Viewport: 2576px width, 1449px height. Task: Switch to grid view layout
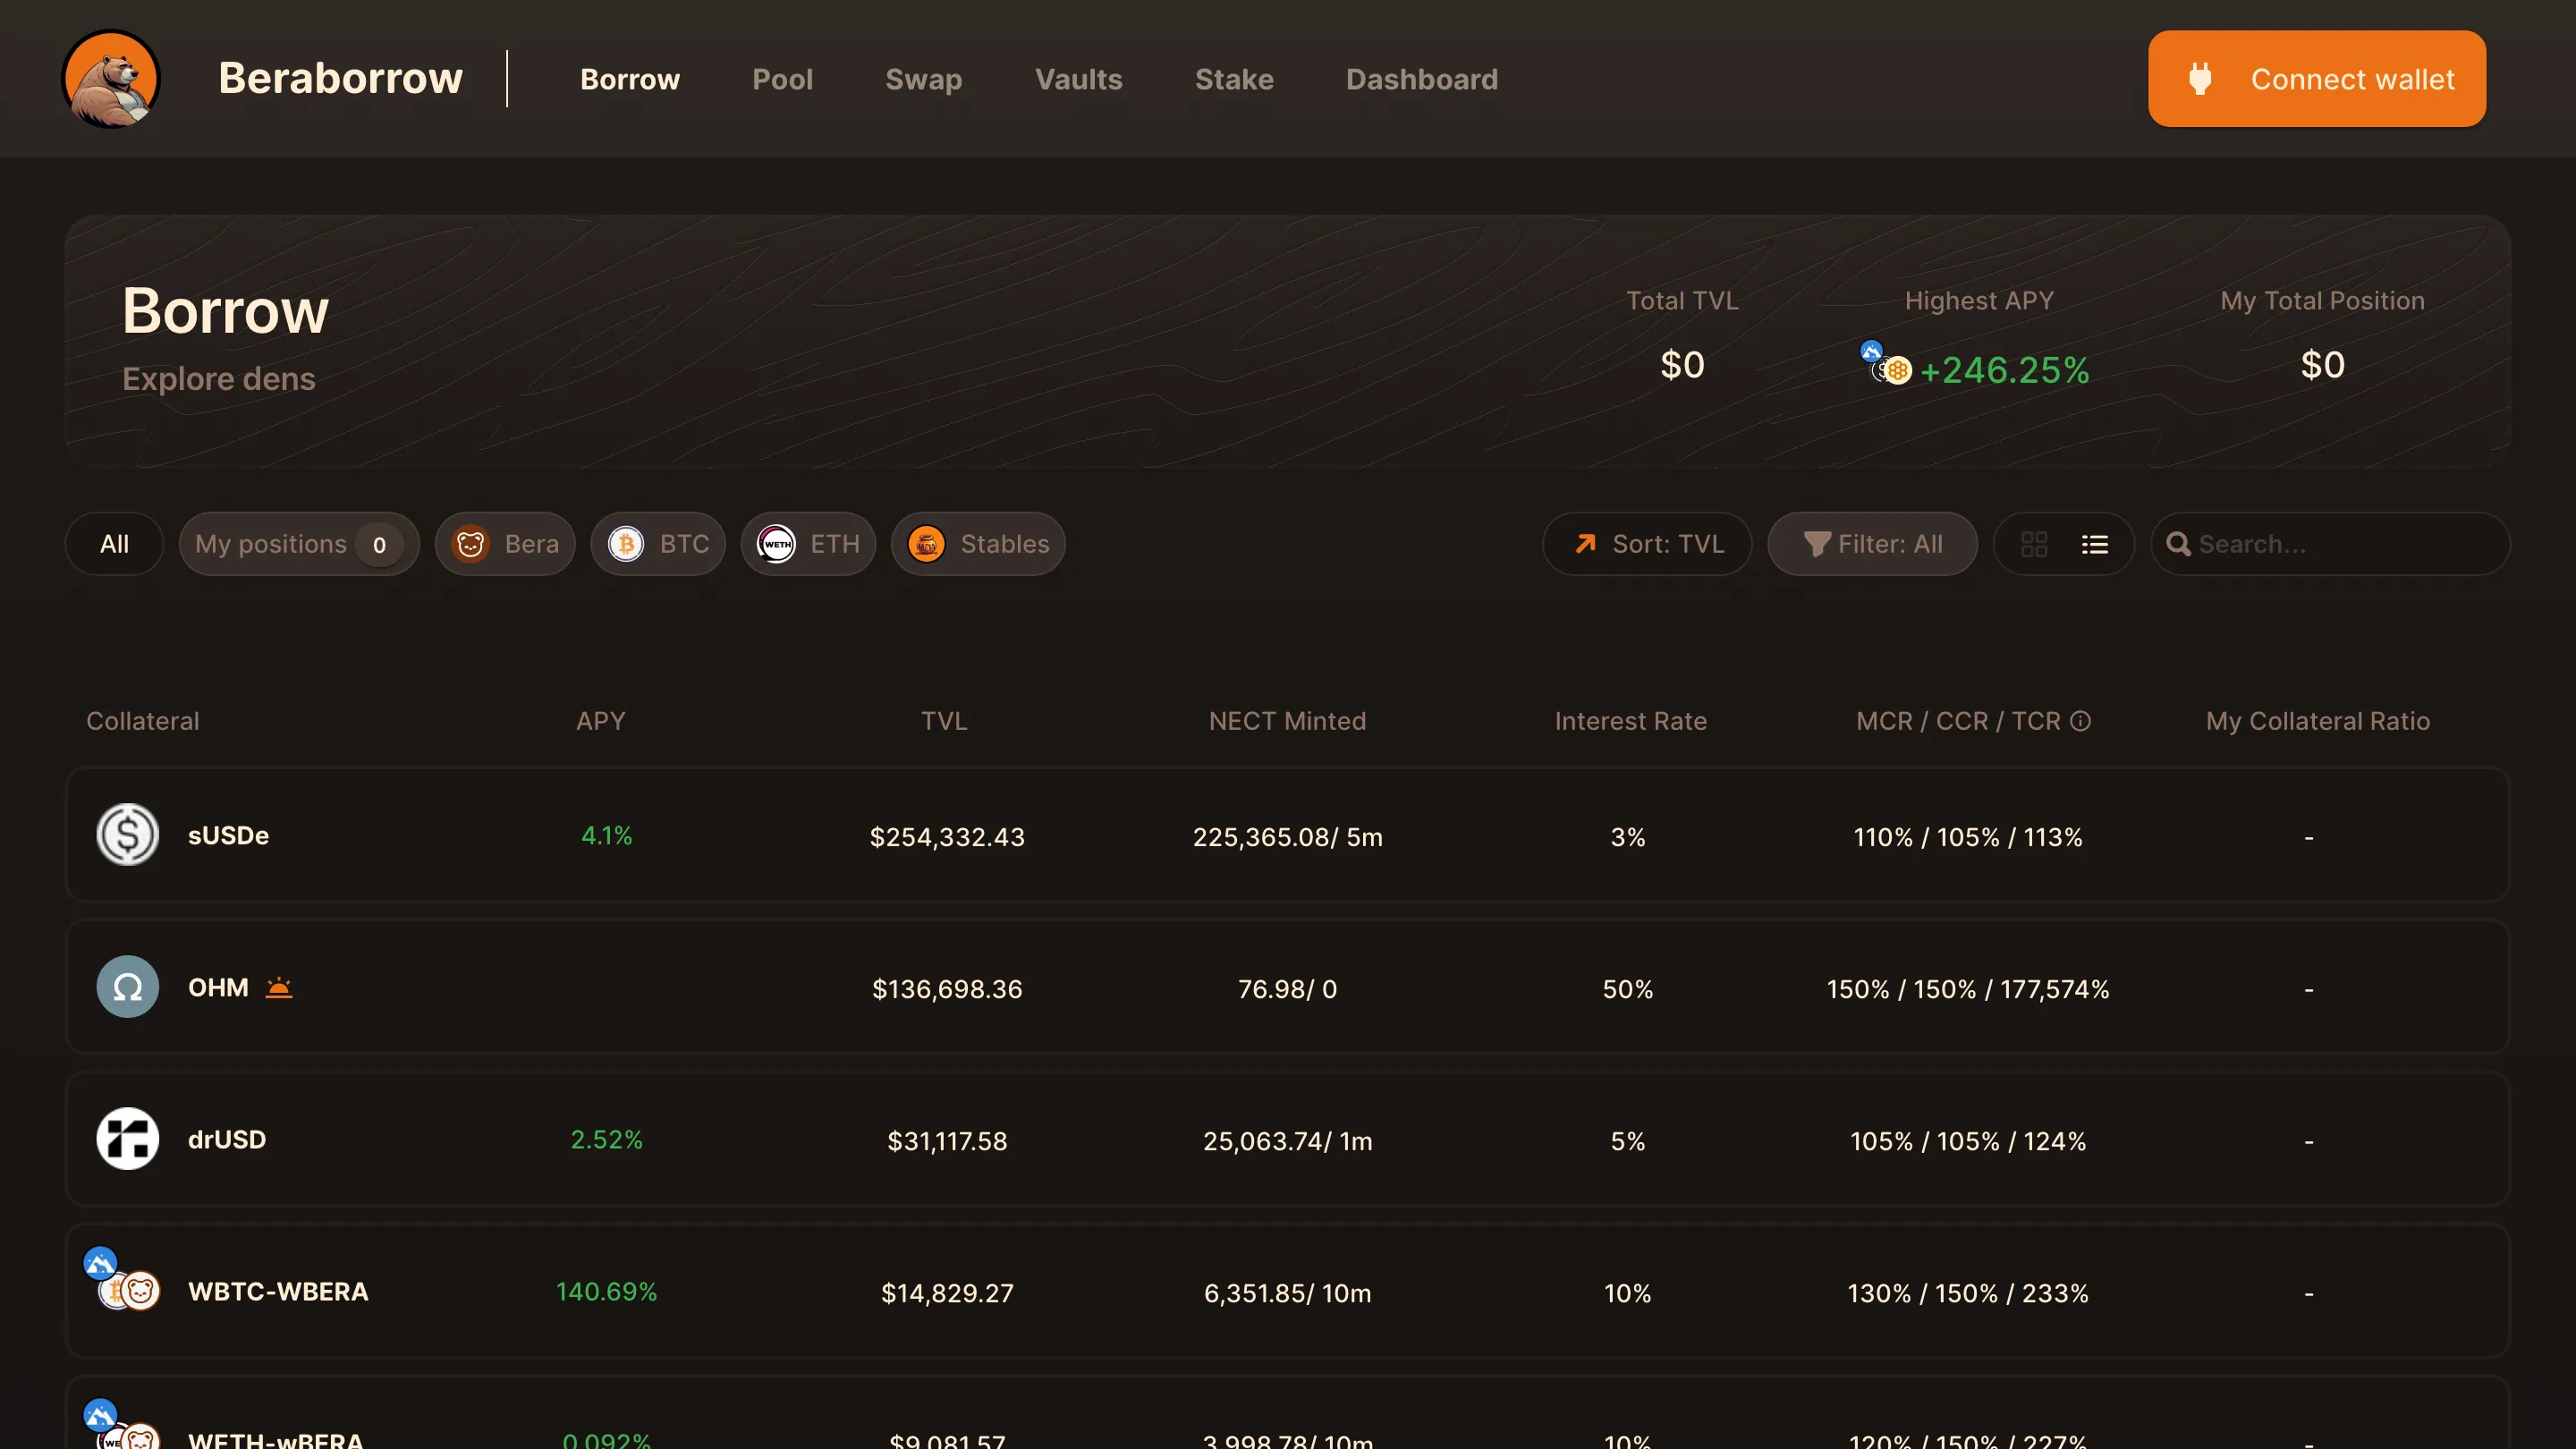(x=2034, y=544)
